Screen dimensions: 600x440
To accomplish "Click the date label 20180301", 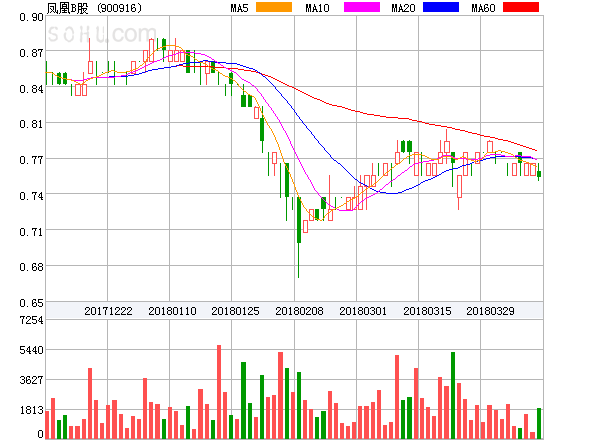I will pos(363,311).
